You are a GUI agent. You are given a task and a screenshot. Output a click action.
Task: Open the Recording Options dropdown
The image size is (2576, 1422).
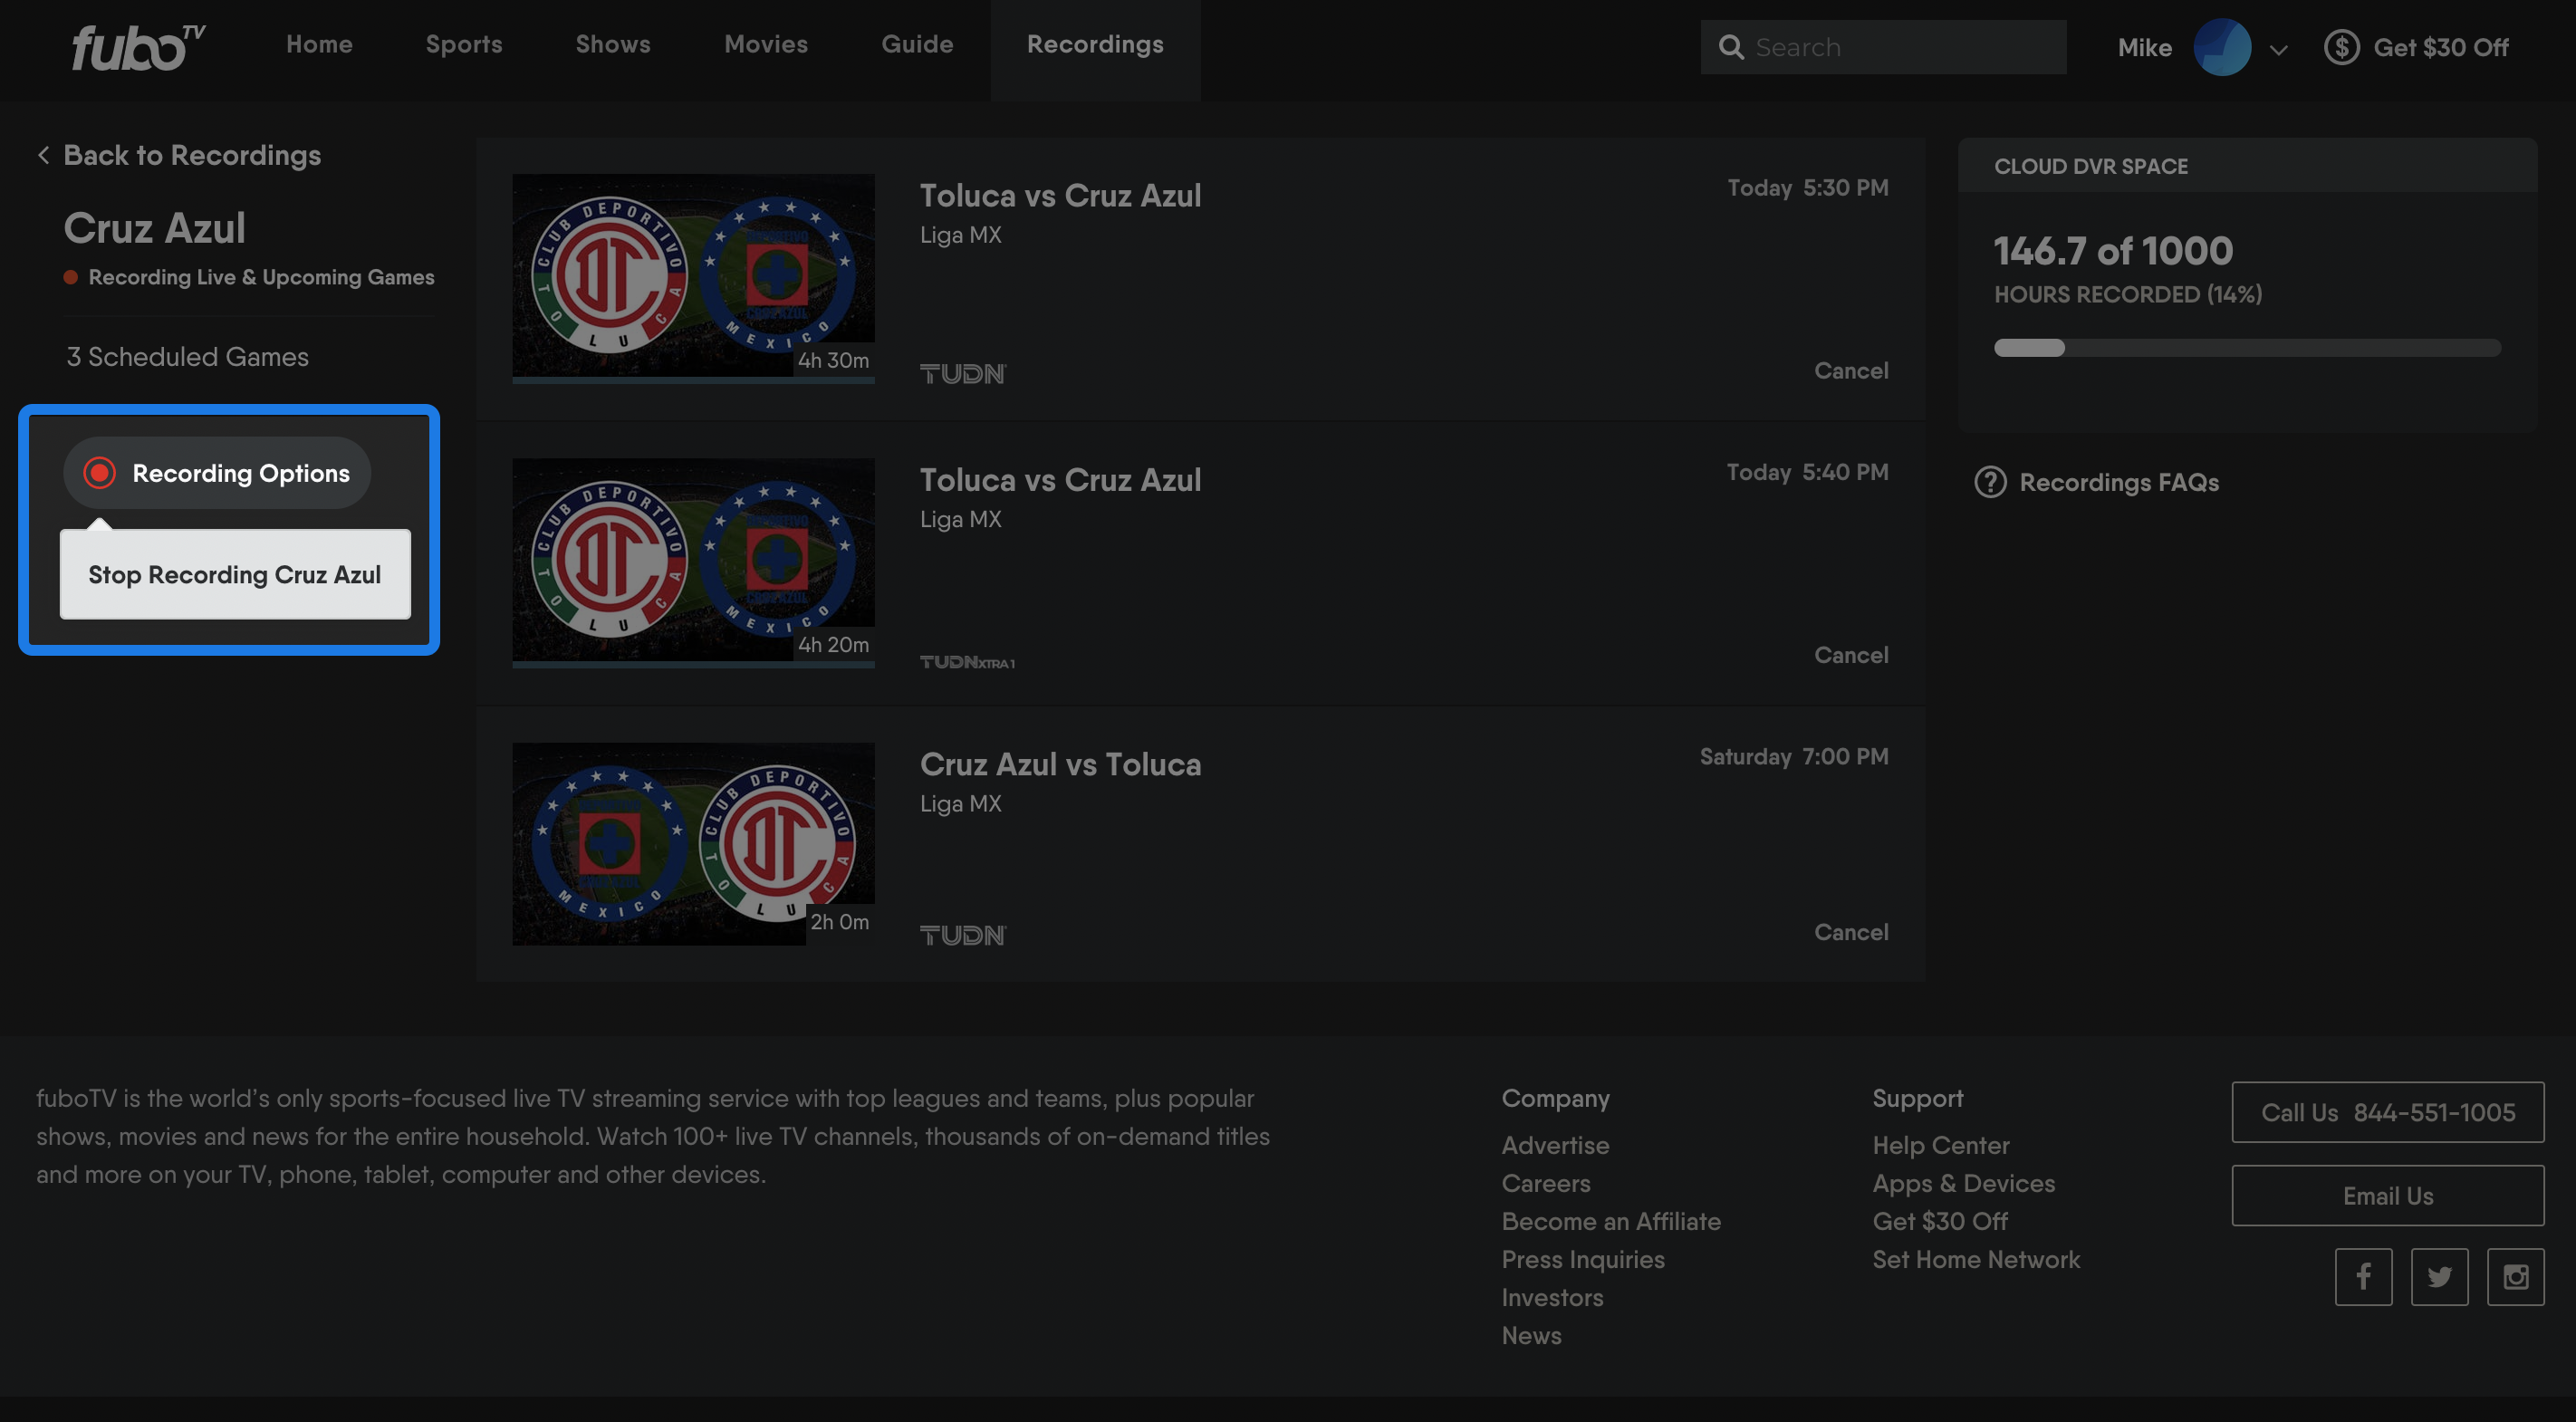point(217,473)
